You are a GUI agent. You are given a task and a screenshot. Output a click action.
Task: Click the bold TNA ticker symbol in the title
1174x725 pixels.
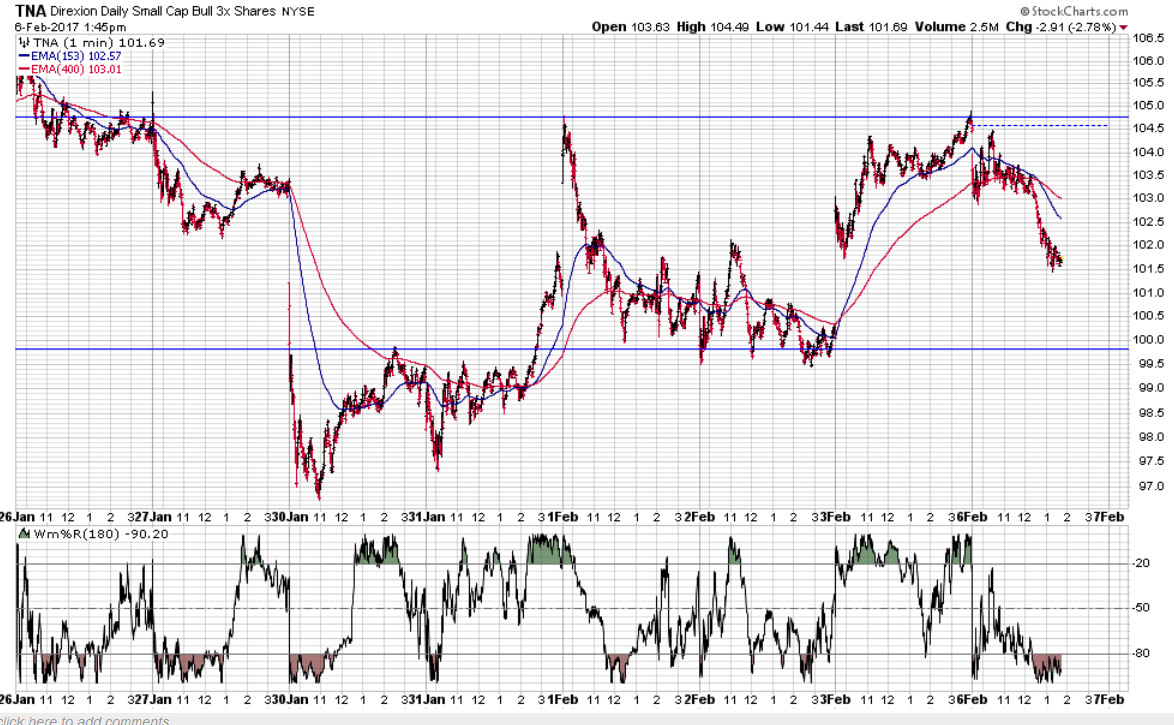click(x=31, y=10)
